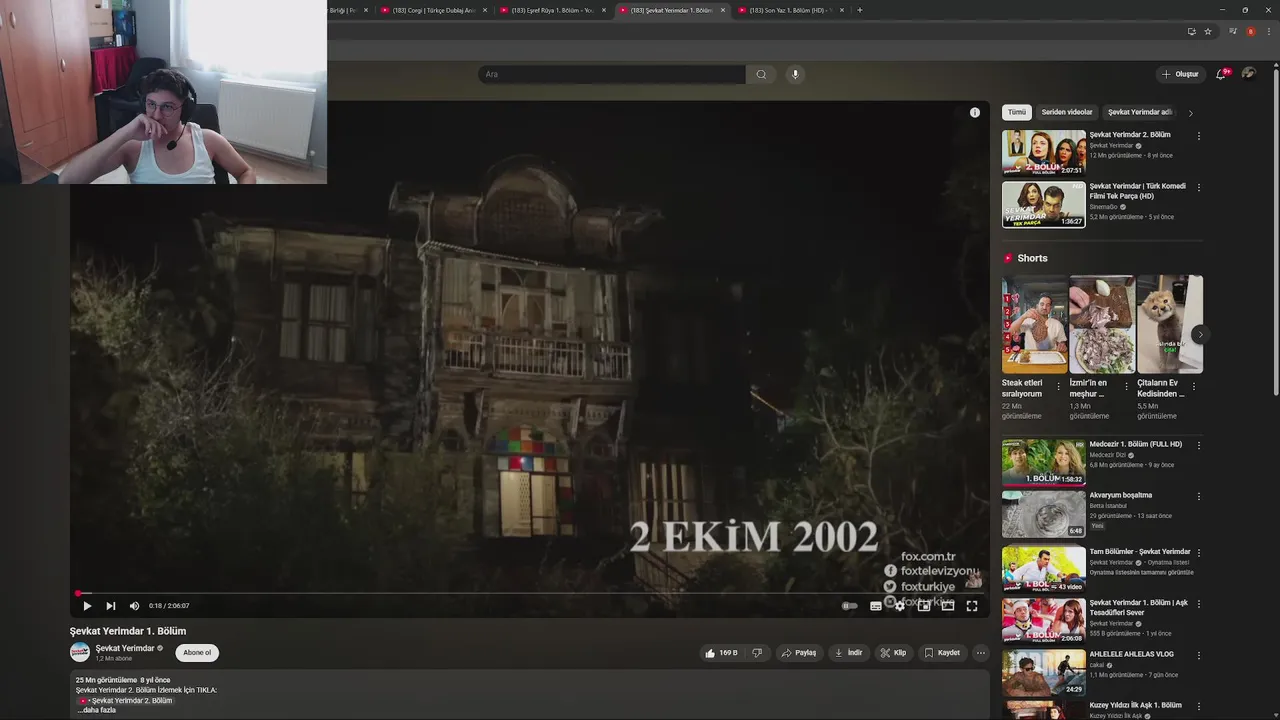Screen dimensions: 1280x720
Task: Open more actions menu under the video
Action: 981,653
